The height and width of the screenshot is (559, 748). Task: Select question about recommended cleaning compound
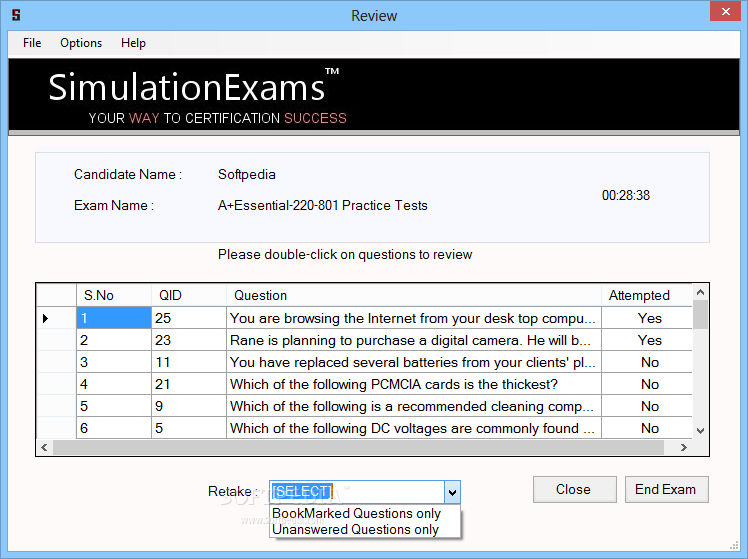(414, 406)
